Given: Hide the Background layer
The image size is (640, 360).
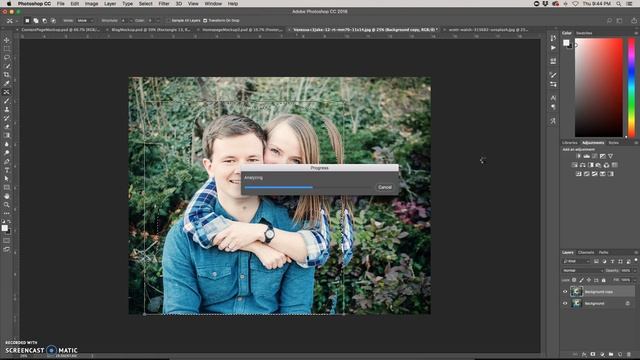Looking at the screenshot, I should point(565,303).
